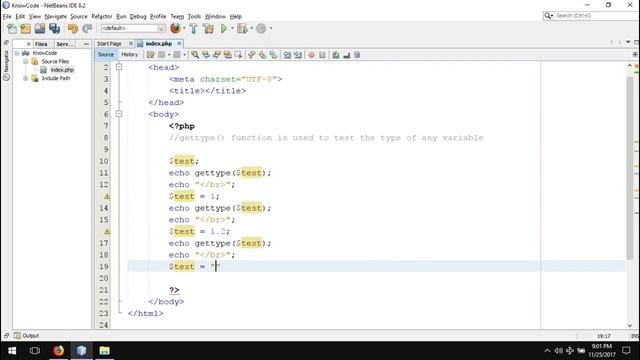
Task: Open the Windows Start menu
Action: point(12,351)
